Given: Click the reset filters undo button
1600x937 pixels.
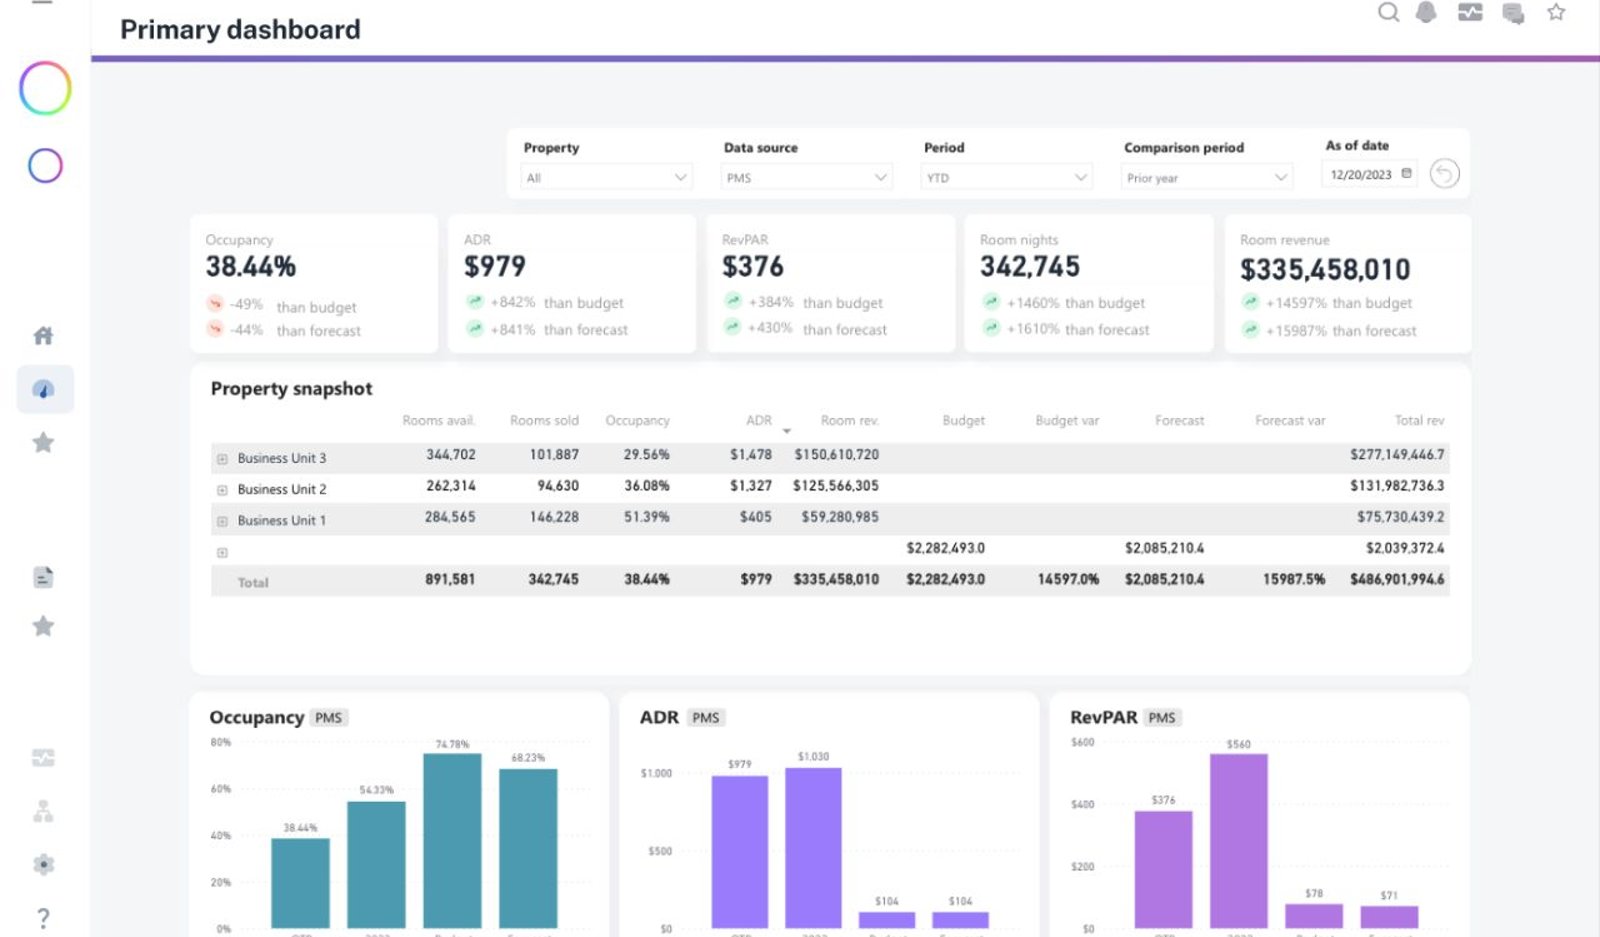Looking at the screenshot, I should click(x=1444, y=174).
